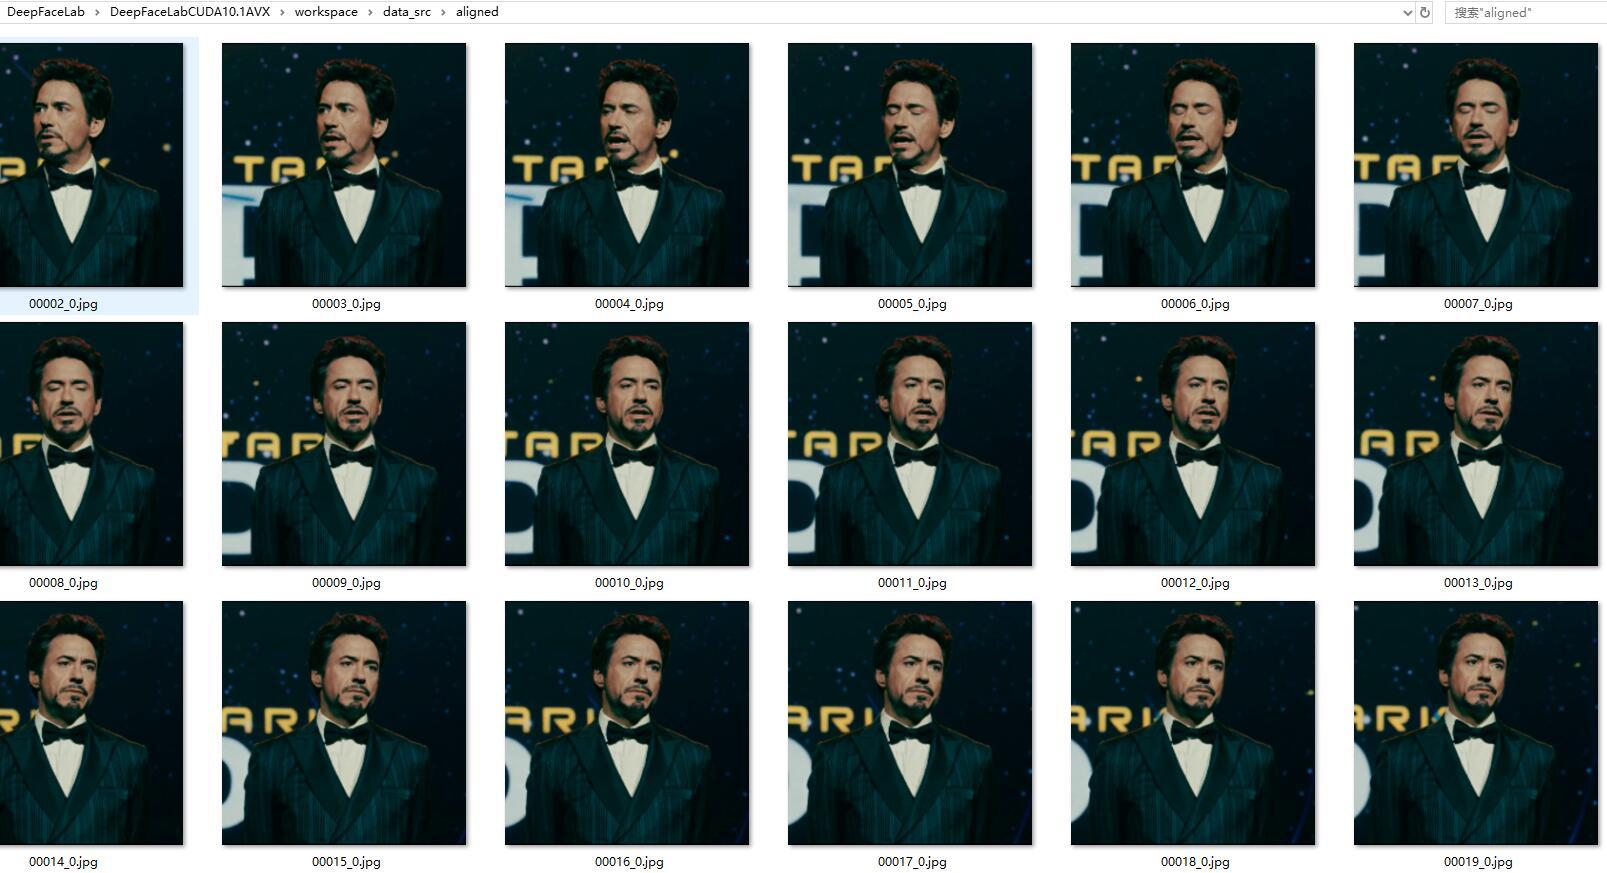The image size is (1607, 873).
Task: Go to the DeepFaceLab breadcrumb folder
Action: 46,12
